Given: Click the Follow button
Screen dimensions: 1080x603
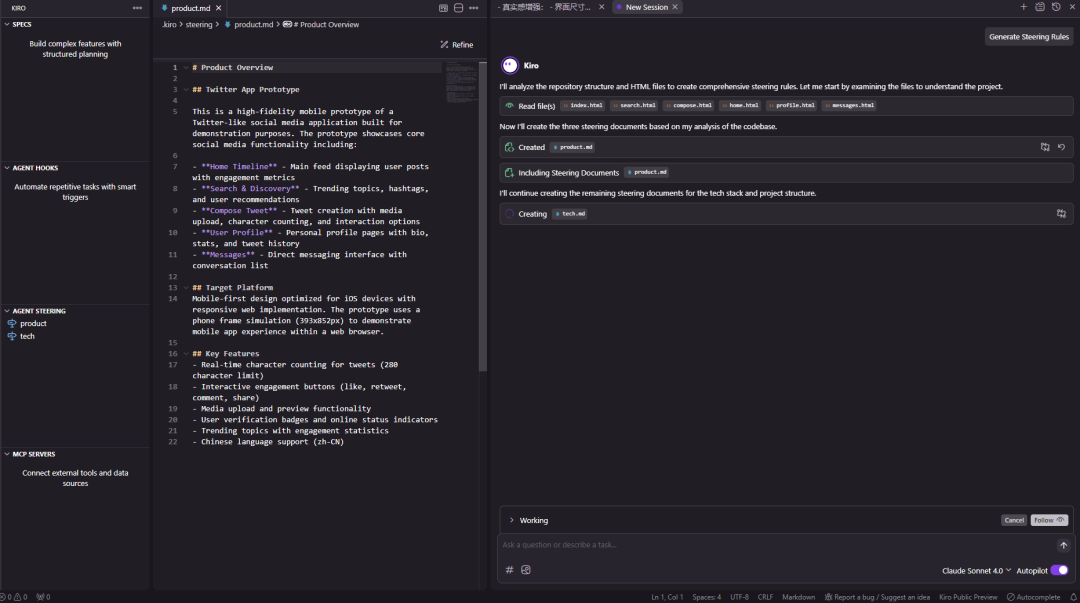Looking at the screenshot, I should point(1048,520).
